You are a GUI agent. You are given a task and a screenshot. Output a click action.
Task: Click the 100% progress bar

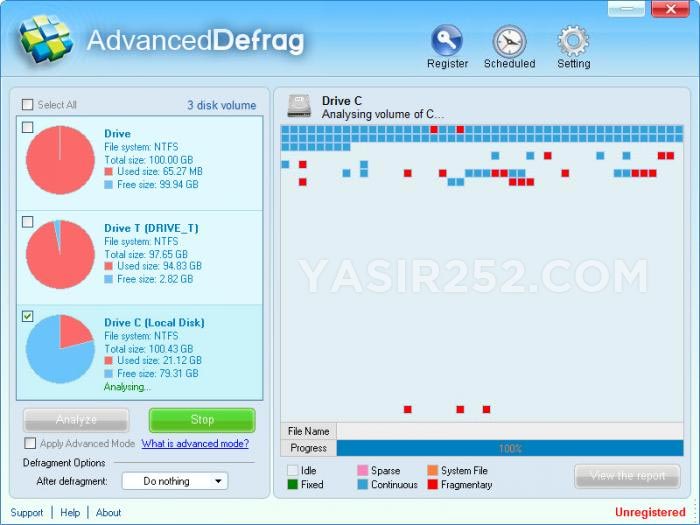pos(510,448)
